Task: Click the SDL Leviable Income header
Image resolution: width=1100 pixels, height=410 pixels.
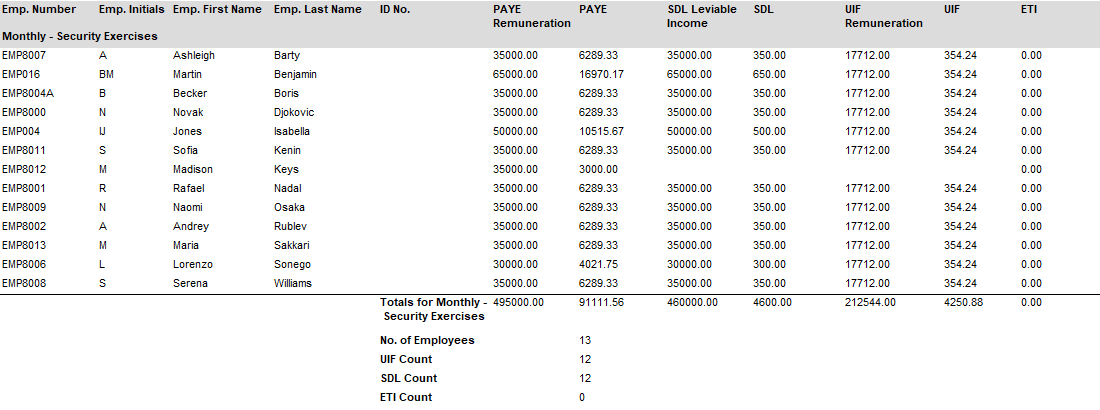Action: click(701, 16)
